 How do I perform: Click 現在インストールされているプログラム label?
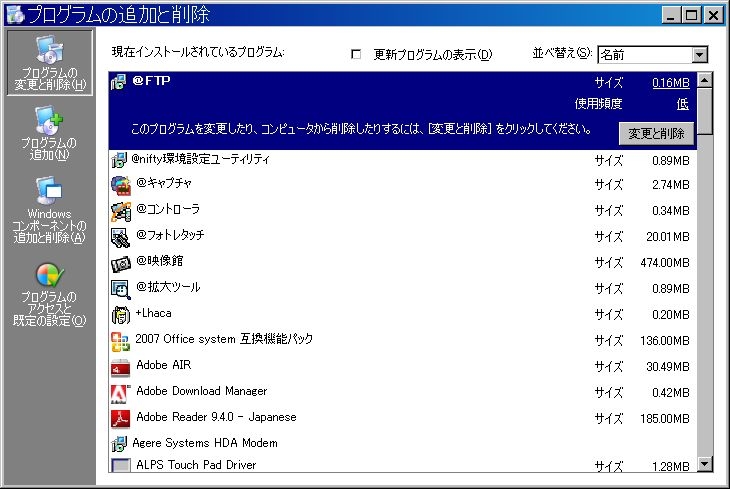198,52
